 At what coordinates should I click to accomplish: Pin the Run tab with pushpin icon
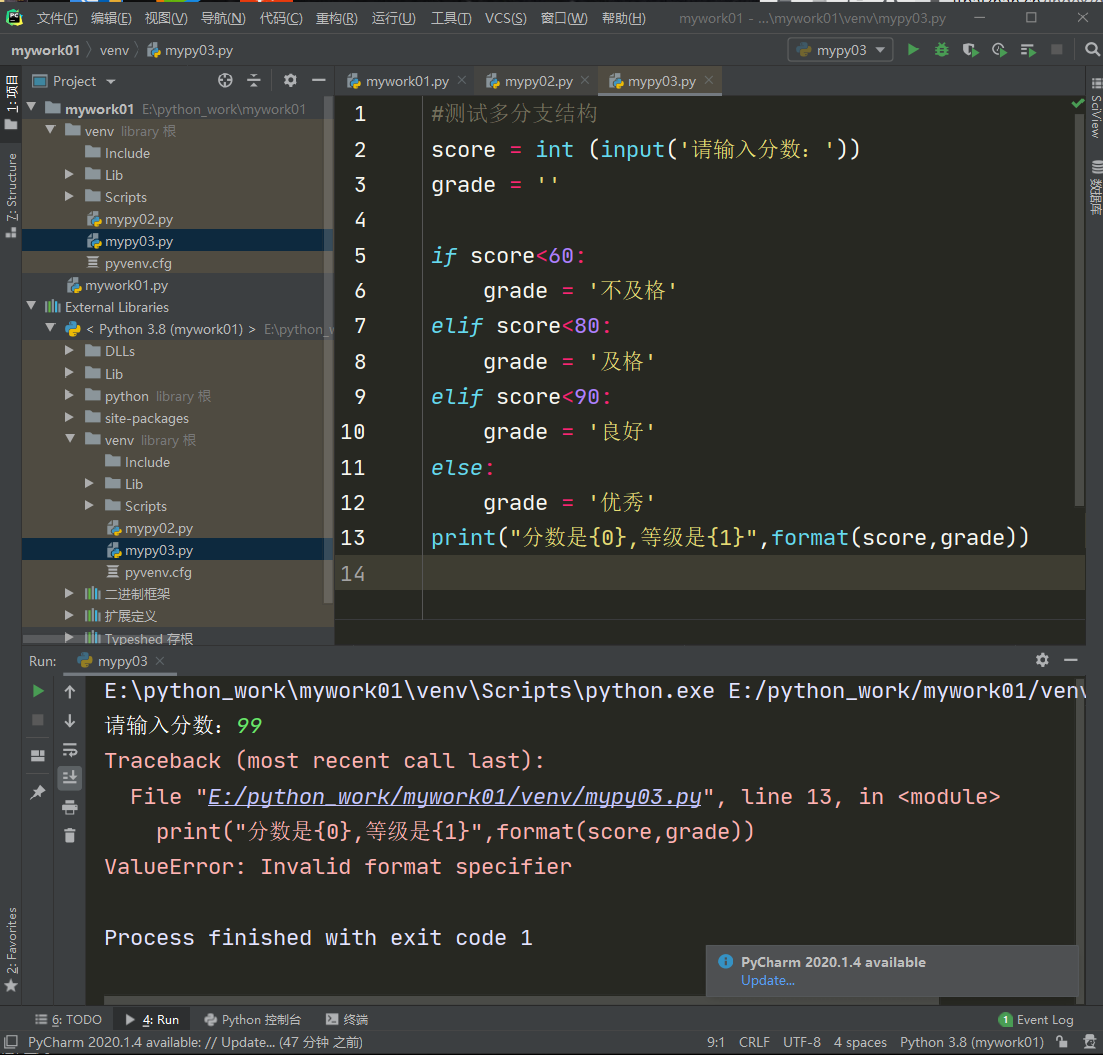(38, 792)
